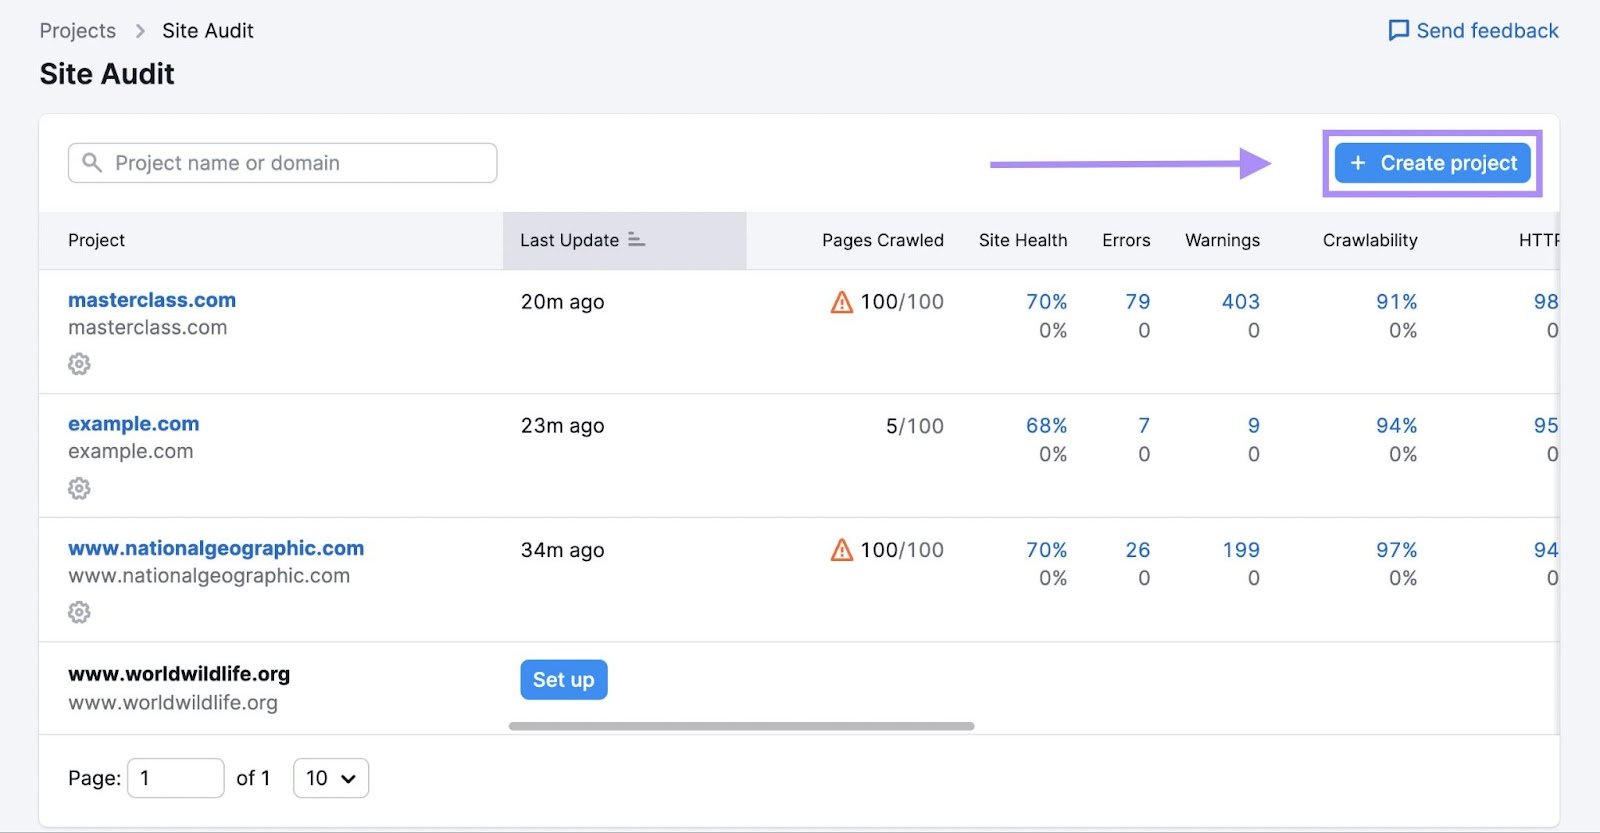Open www.nationalgeographic.com project link
The width and height of the screenshot is (1600, 833).
click(216, 548)
